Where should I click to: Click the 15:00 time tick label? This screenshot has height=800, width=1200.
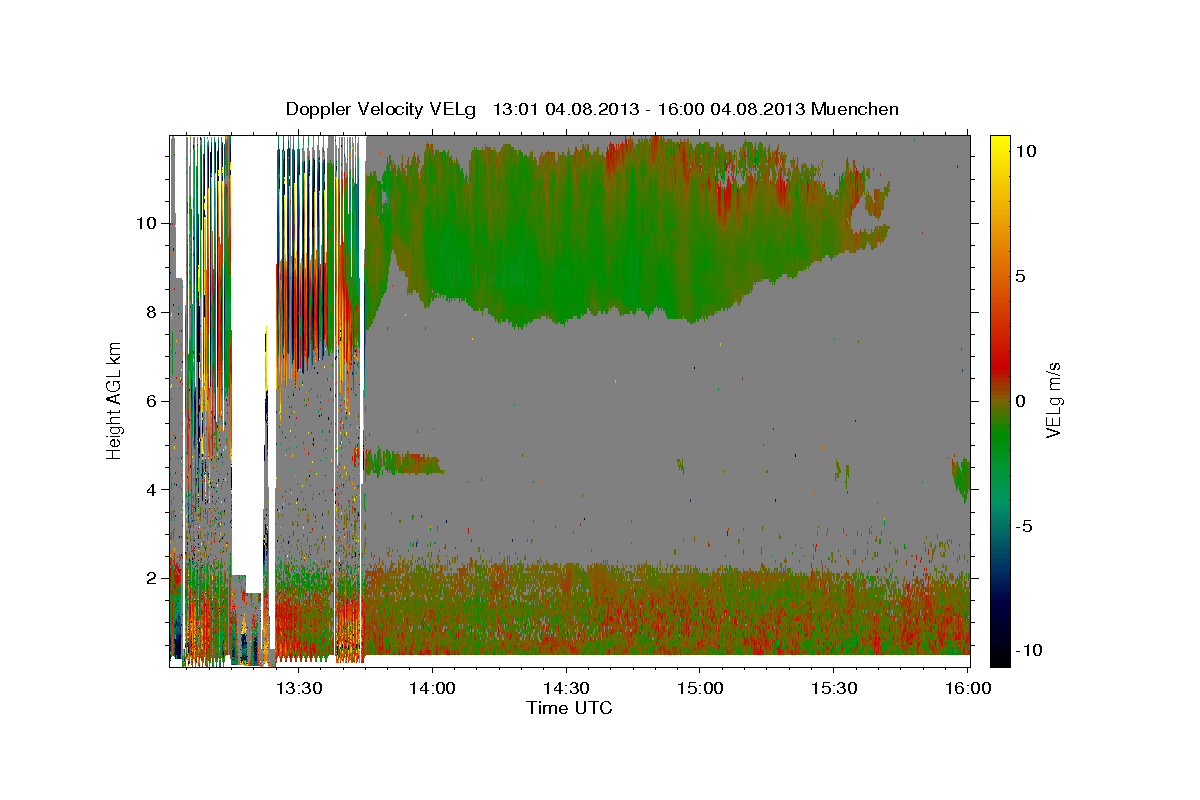coord(700,689)
